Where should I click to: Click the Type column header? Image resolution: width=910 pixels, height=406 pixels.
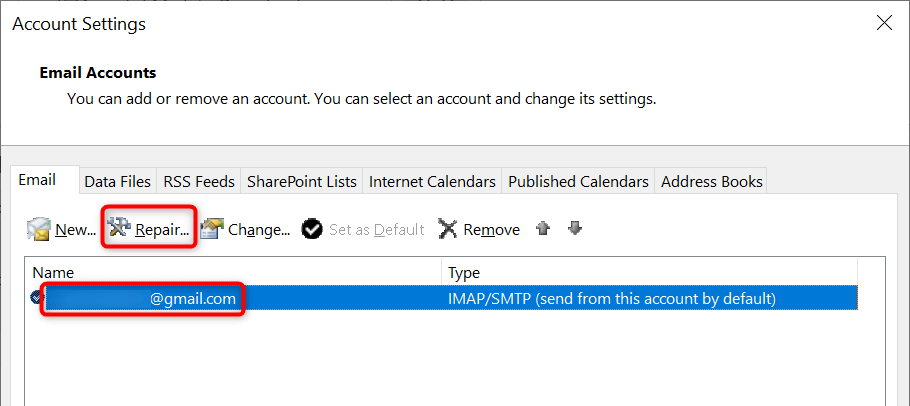(x=464, y=272)
